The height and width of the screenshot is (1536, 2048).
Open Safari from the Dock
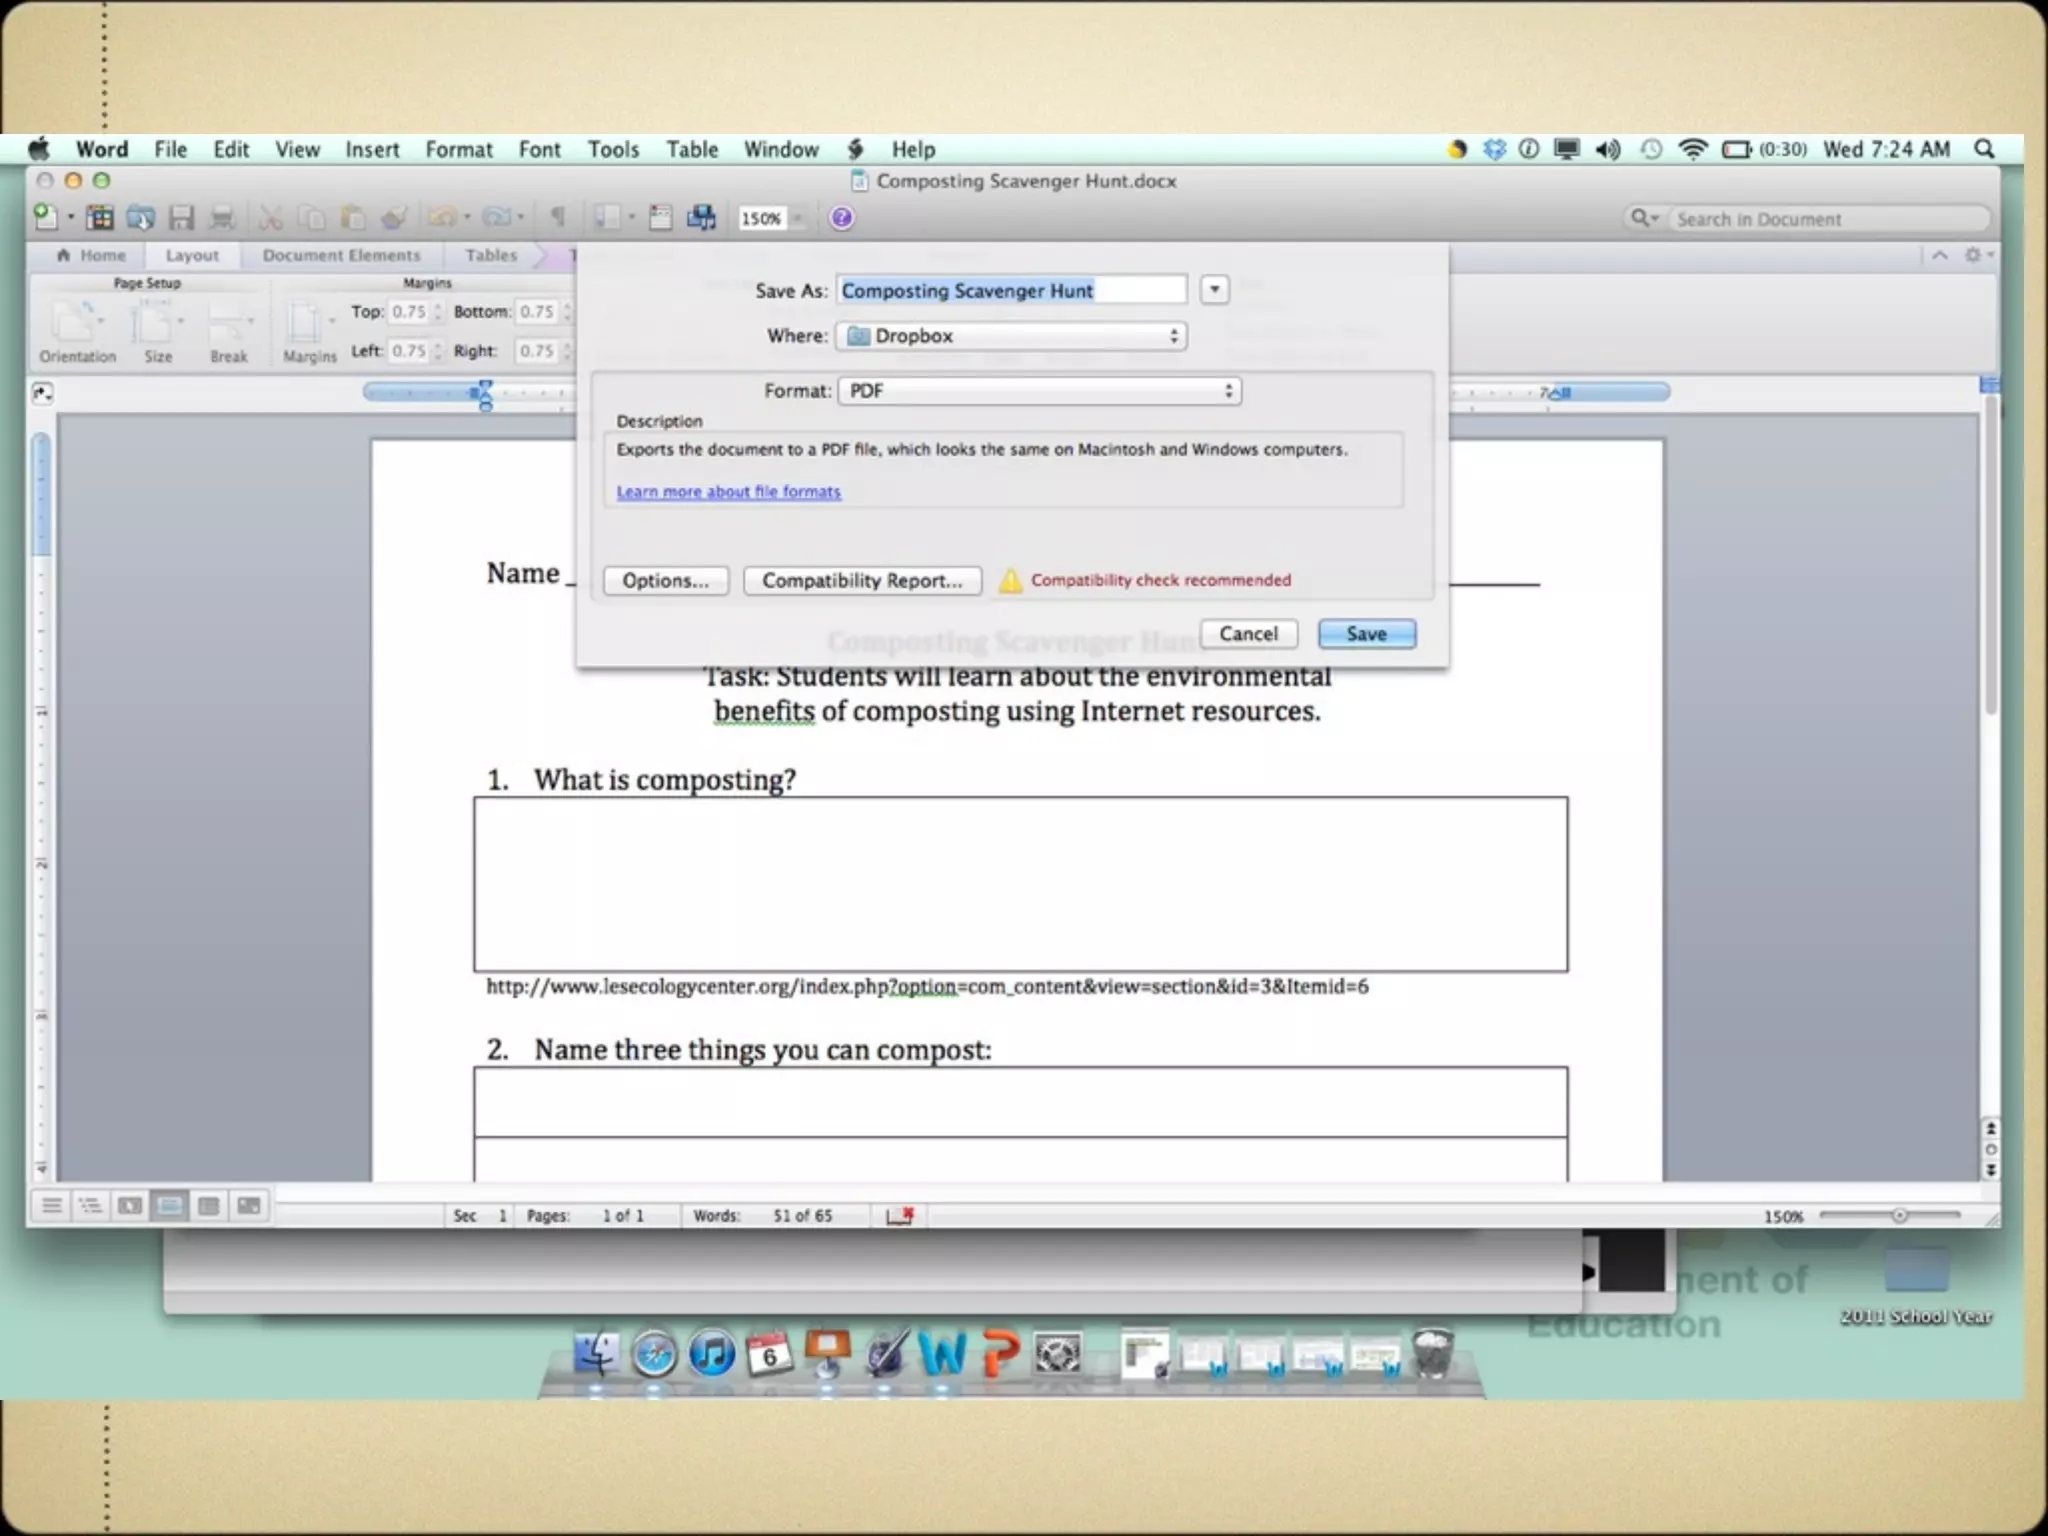pos(654,1355)
